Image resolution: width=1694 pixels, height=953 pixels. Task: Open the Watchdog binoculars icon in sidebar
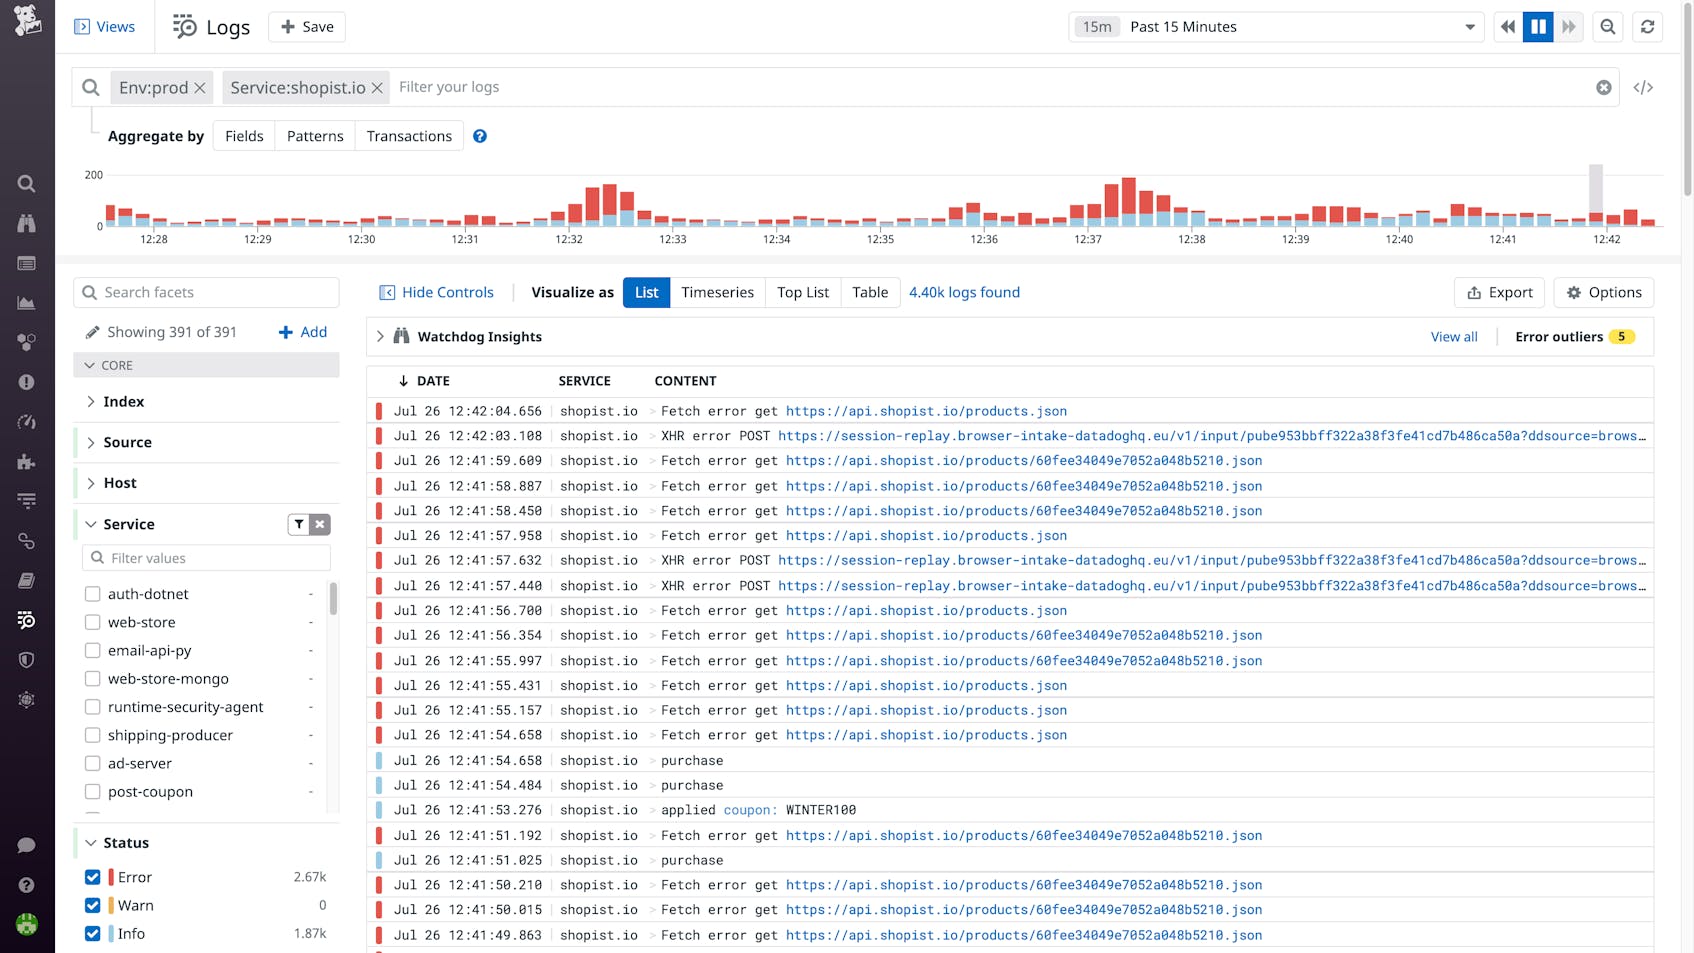(x=26, y=224)
